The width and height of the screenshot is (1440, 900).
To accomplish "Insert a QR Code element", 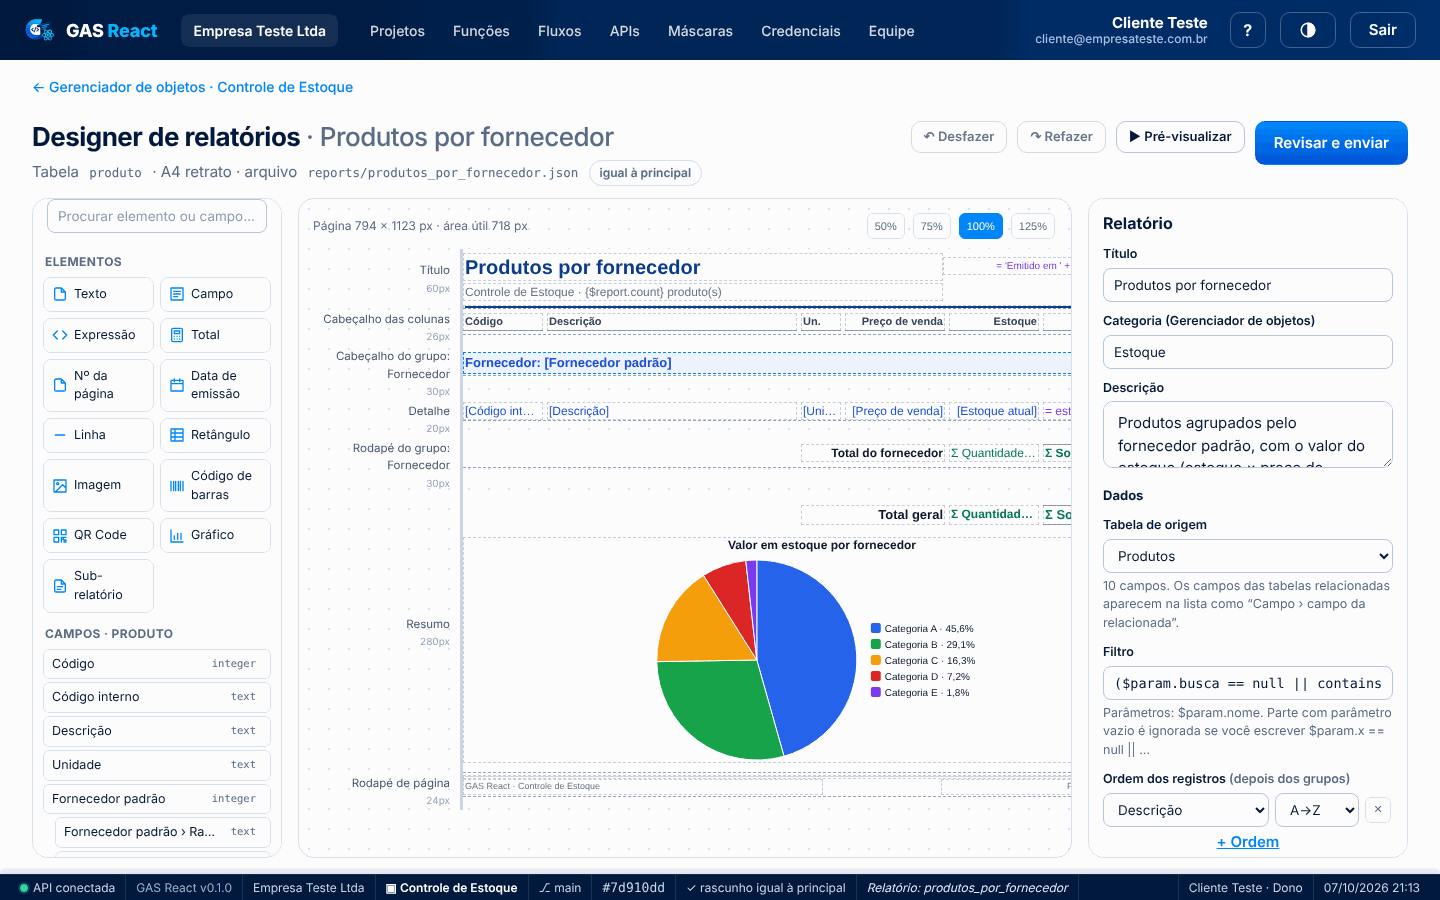I will (98, 535).
